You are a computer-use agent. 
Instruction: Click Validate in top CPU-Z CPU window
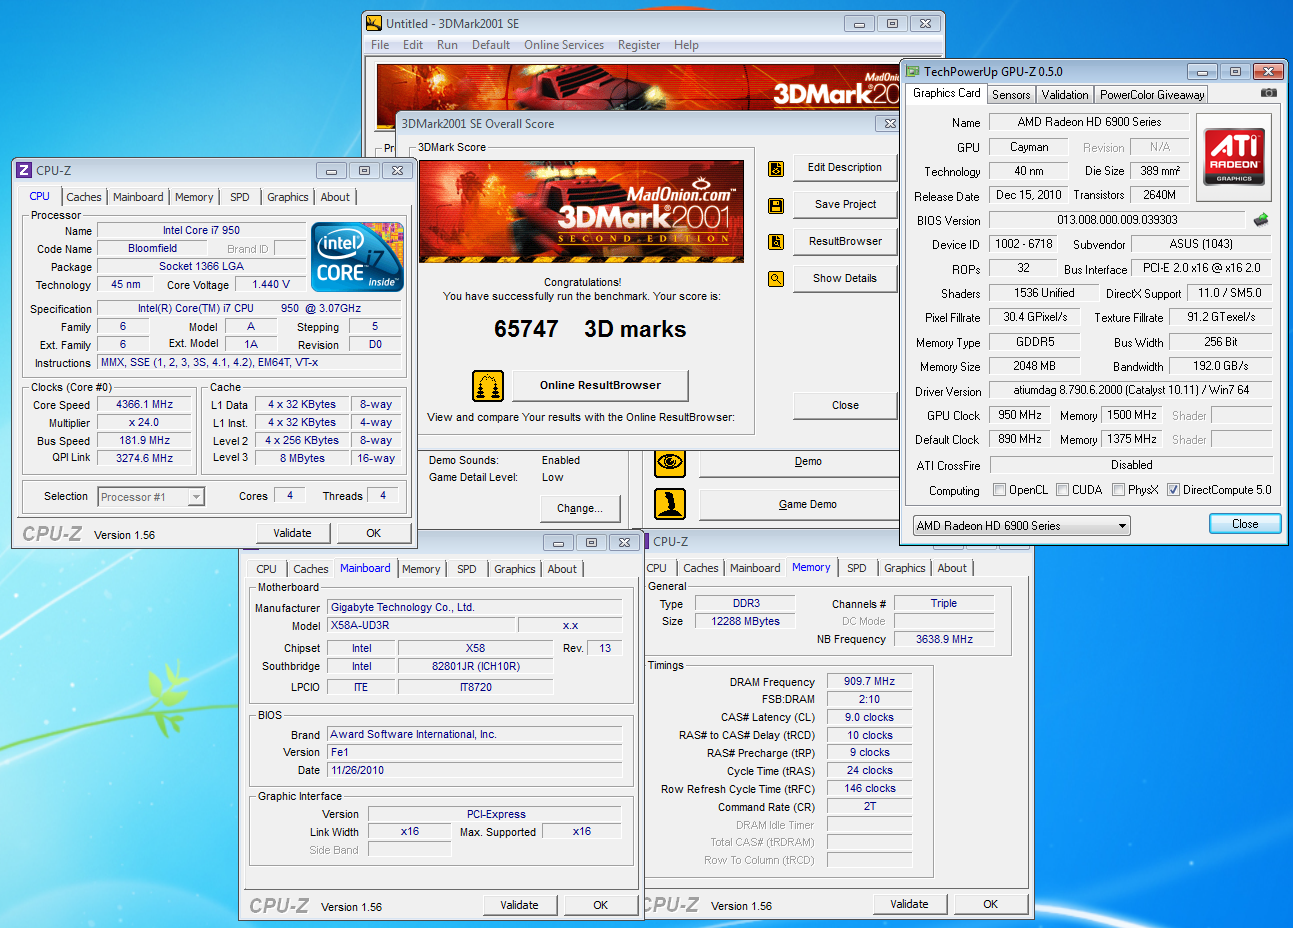click(x=292, y=534)
